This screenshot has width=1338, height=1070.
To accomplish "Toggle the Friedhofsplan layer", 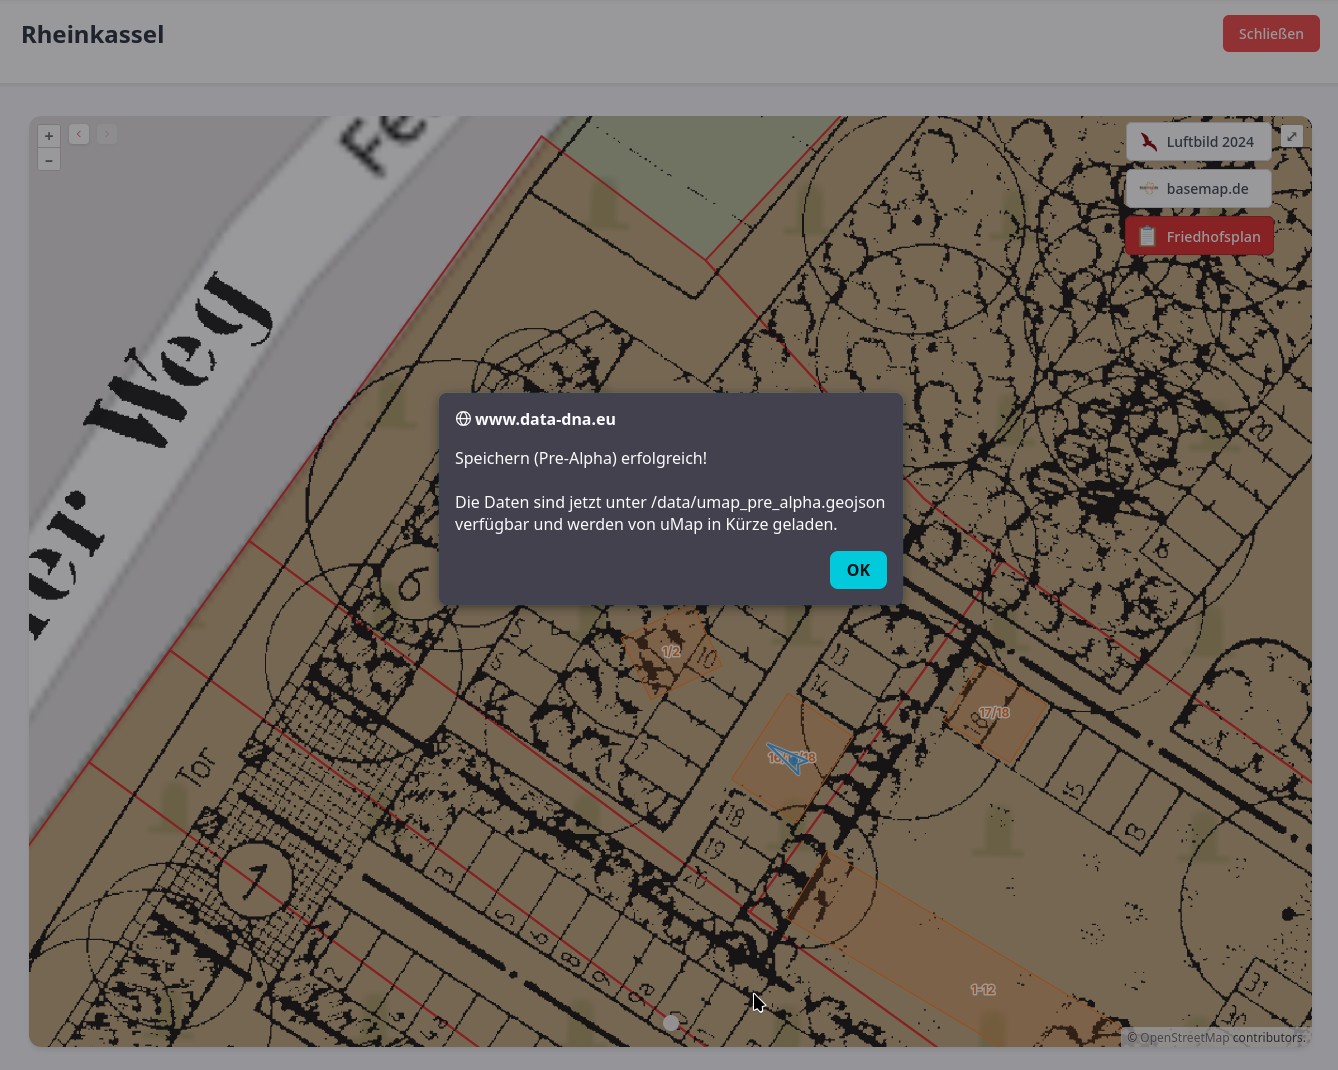I will click(x=1198, y=237).
